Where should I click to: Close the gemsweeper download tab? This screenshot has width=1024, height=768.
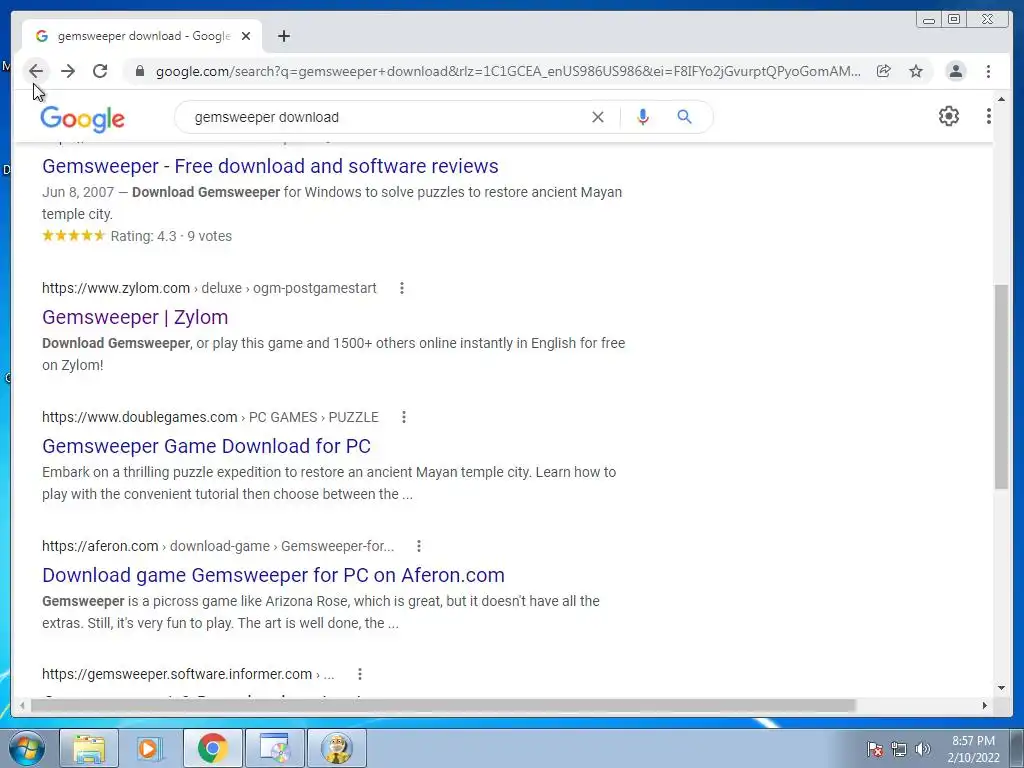pyautogui.click(x=246, y=36)
